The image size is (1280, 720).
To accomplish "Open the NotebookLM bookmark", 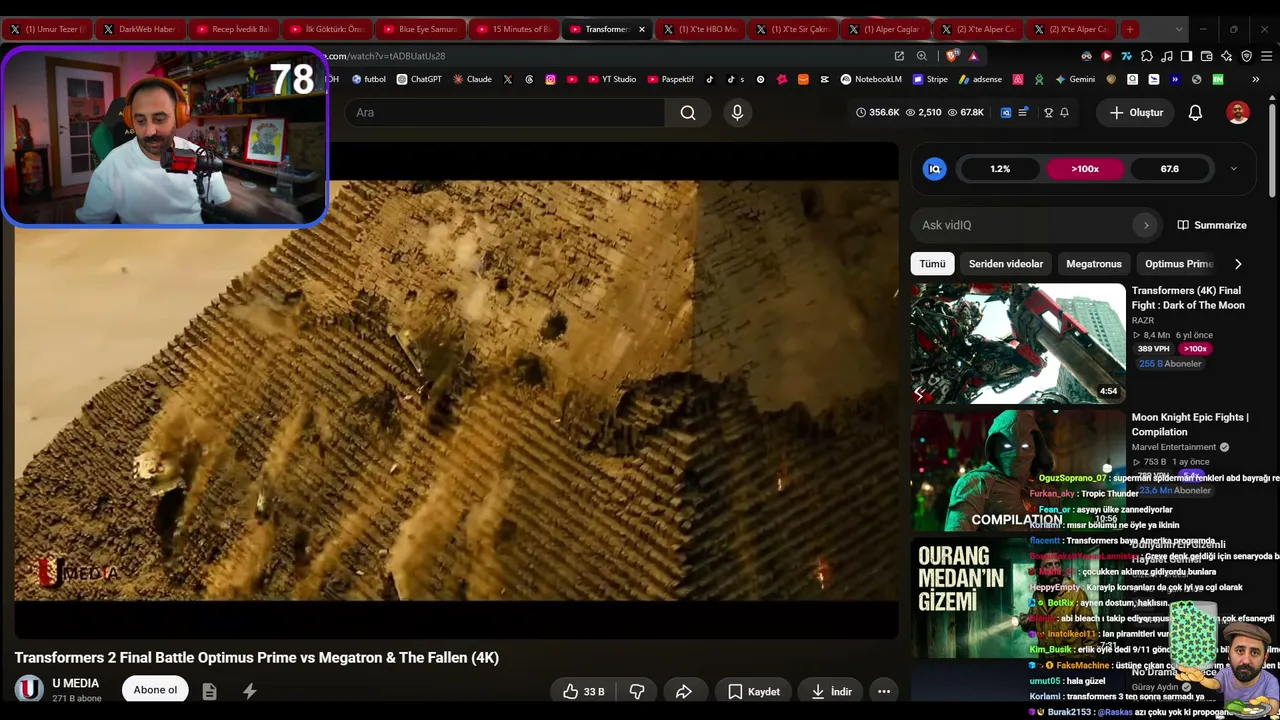I will [871, 79].
